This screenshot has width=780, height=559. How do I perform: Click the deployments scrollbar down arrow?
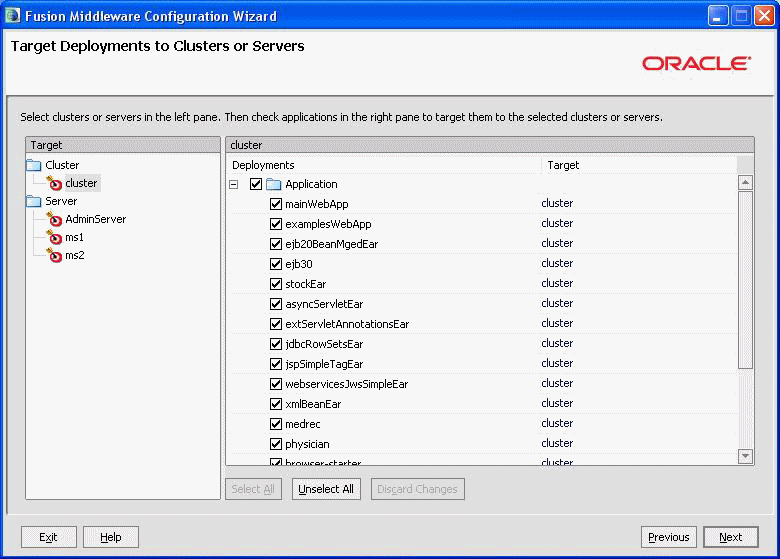tap(745, 456)
